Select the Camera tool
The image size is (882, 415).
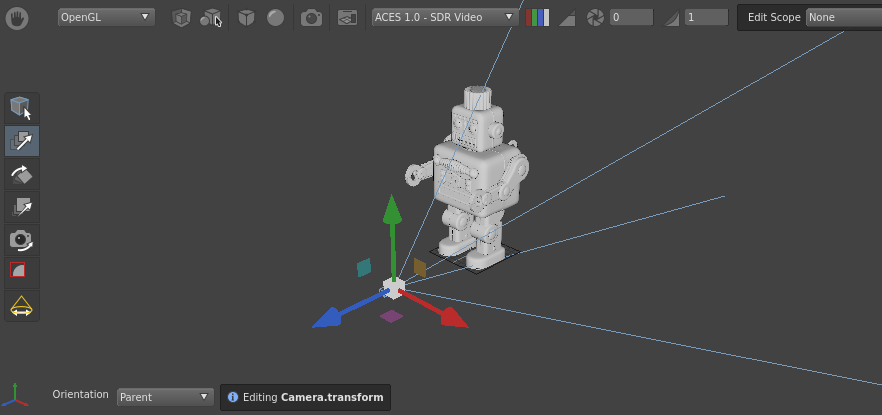pos(21,240)
